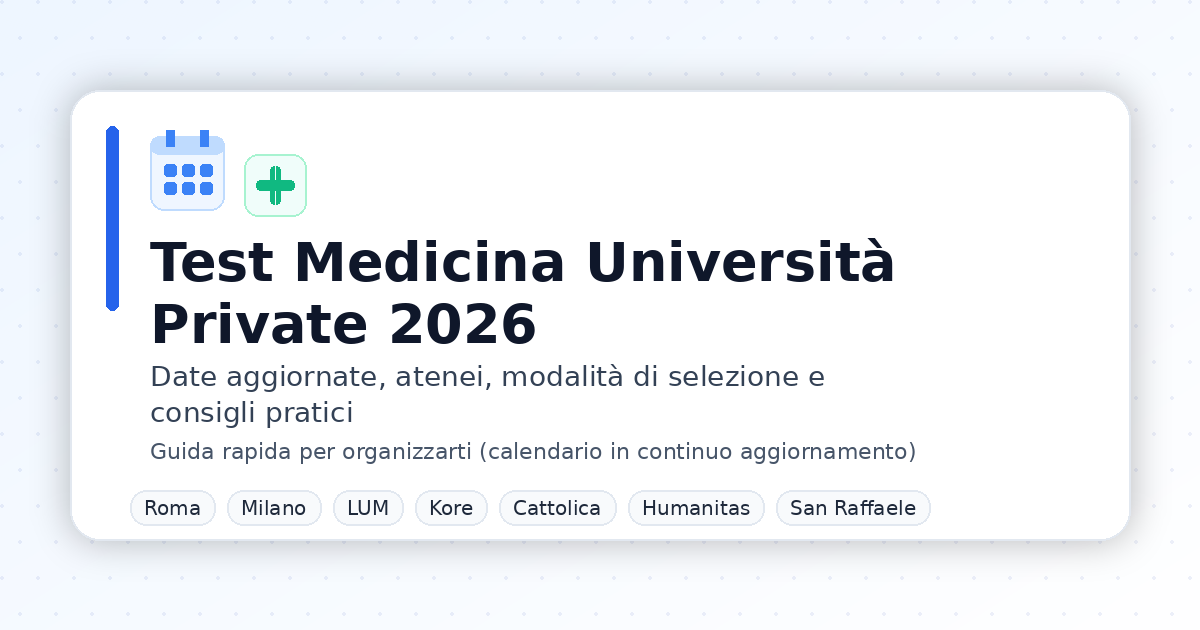
Task: Select the Roma tag
Action: [x=172, y=508]
